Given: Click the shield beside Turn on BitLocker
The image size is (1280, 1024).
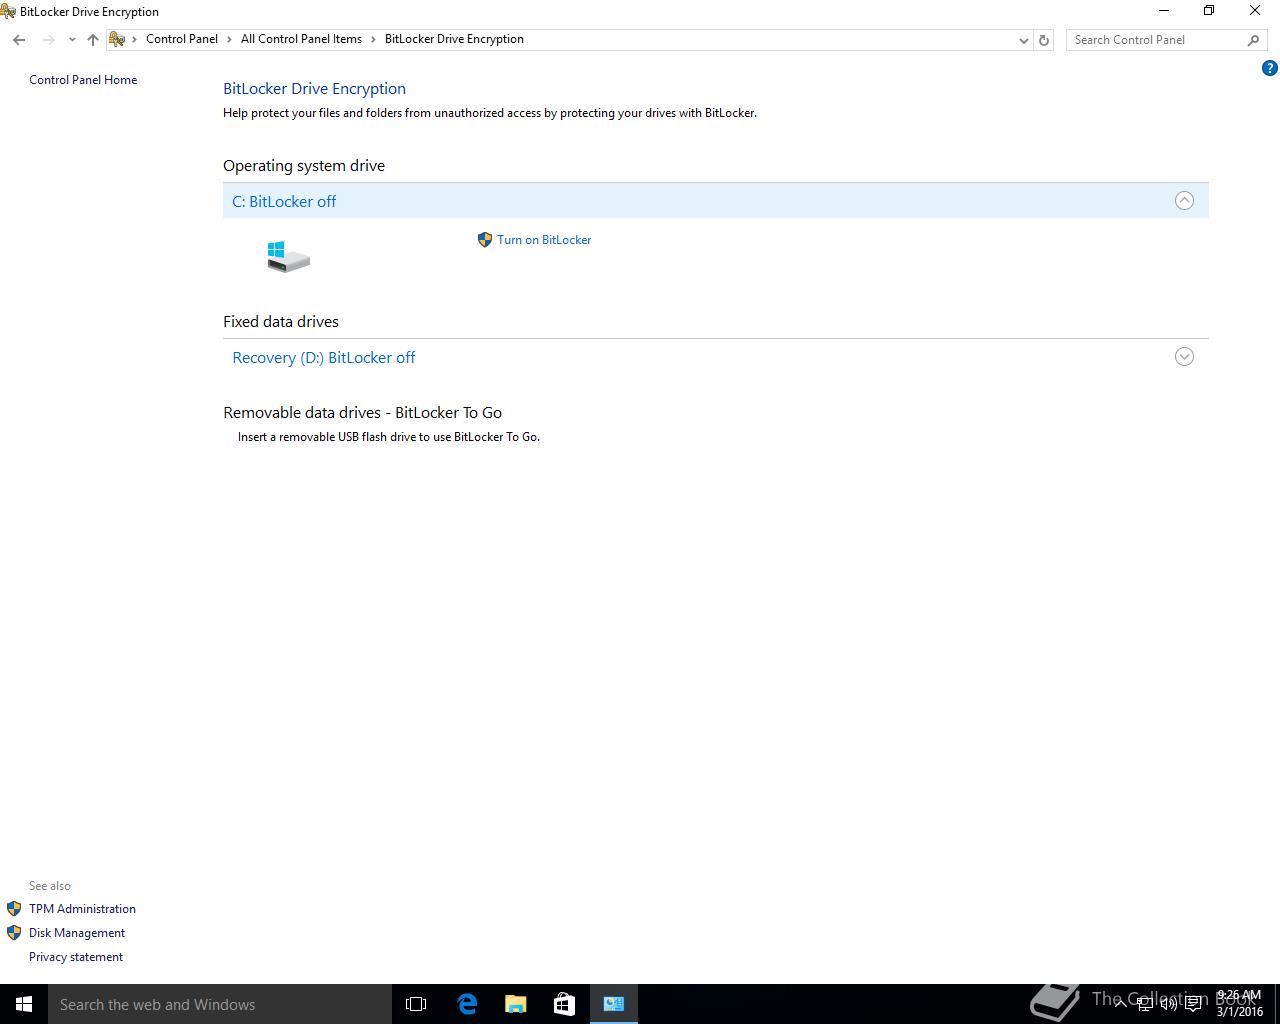Looking at the screenshot, I should coord(485,240).
